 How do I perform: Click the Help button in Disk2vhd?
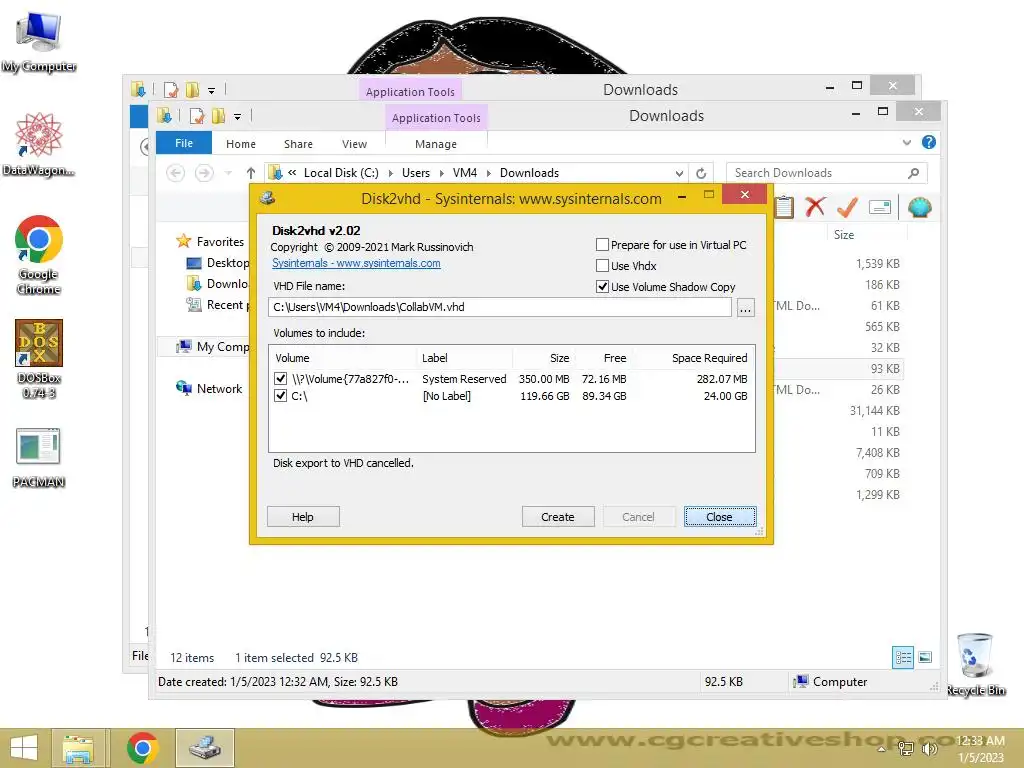(x=303, y=517)
